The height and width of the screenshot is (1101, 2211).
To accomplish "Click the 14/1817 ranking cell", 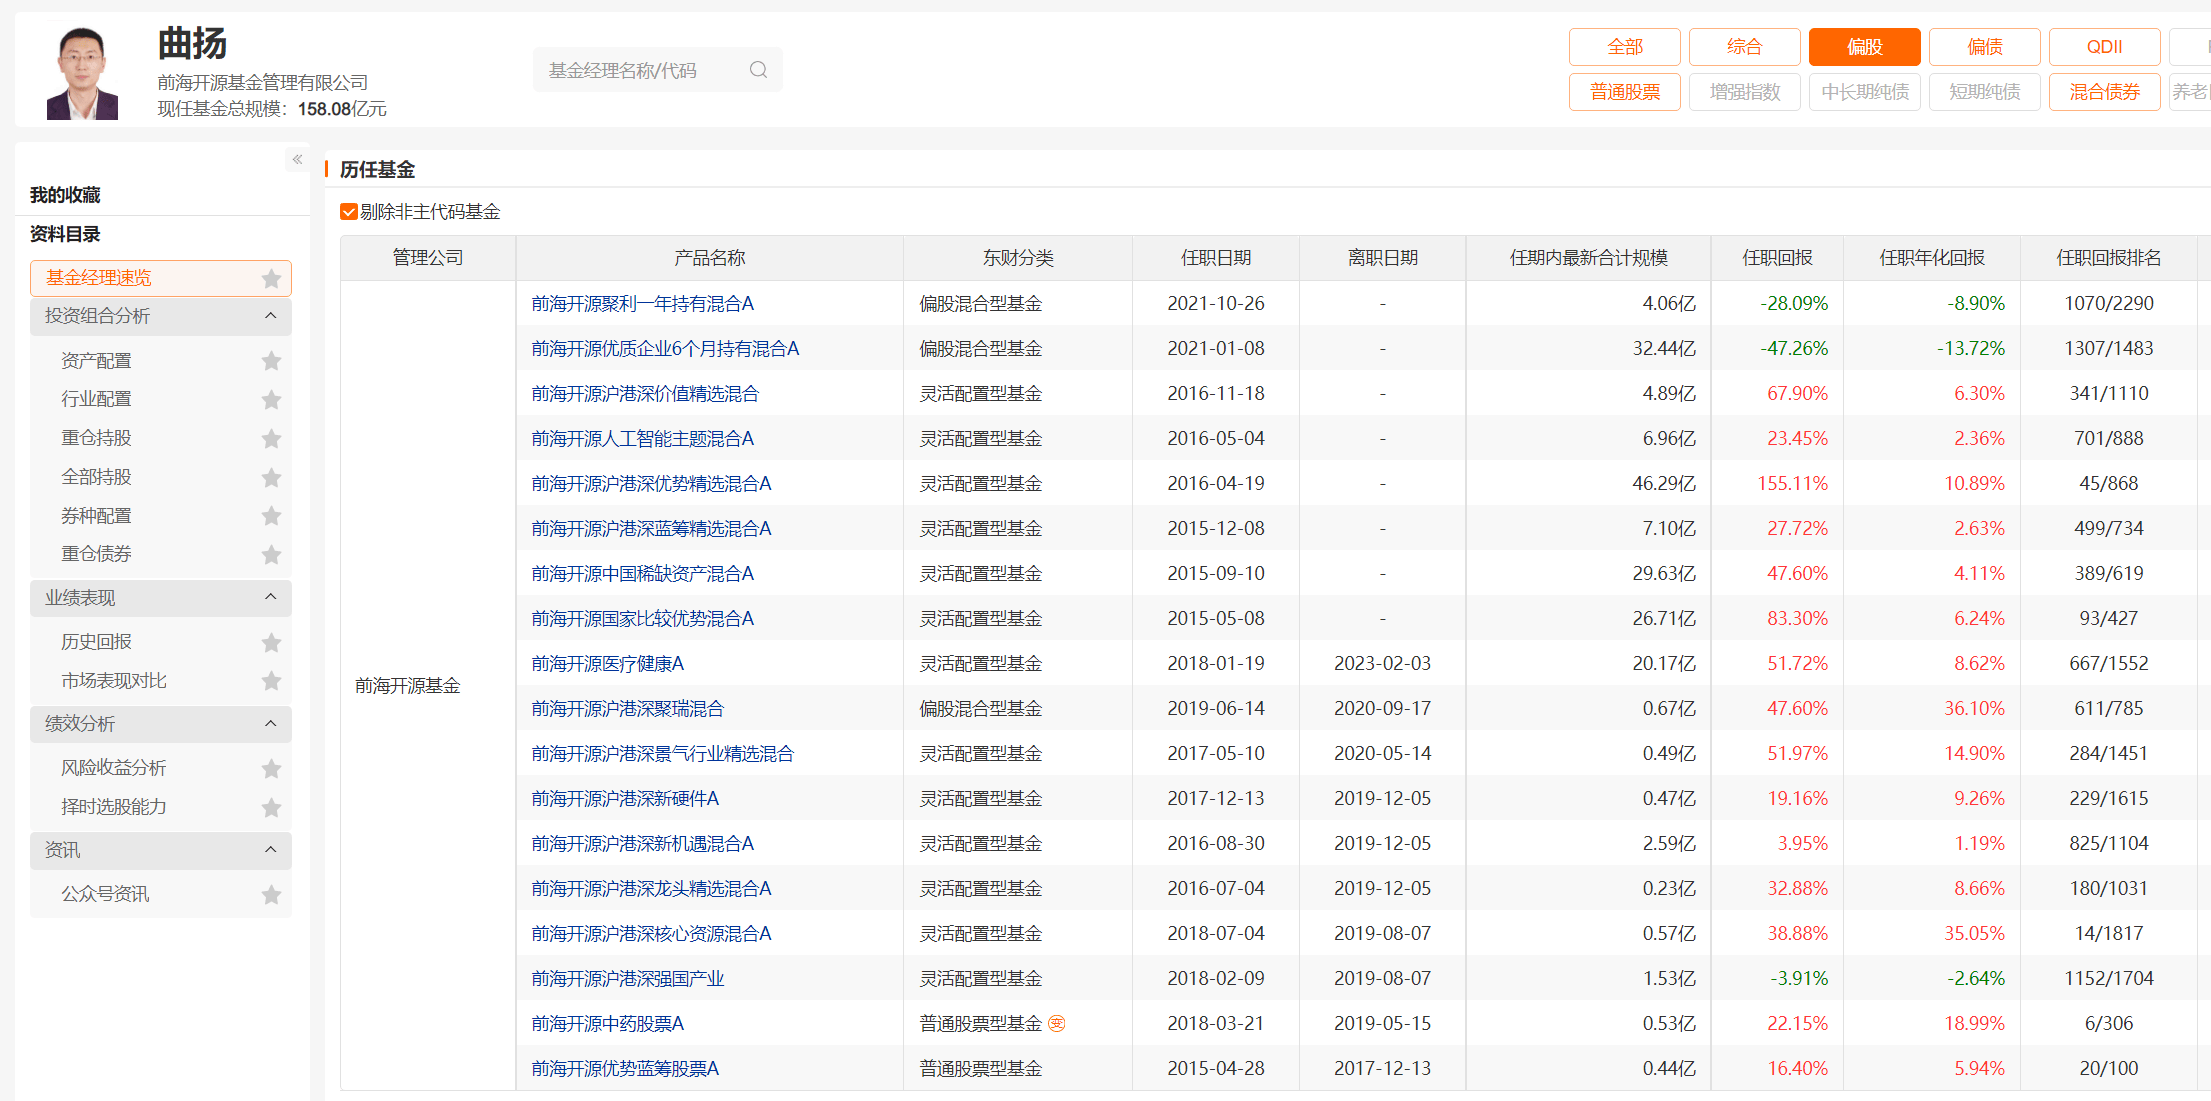I will pyautogui.click(x=2109, y=933).
